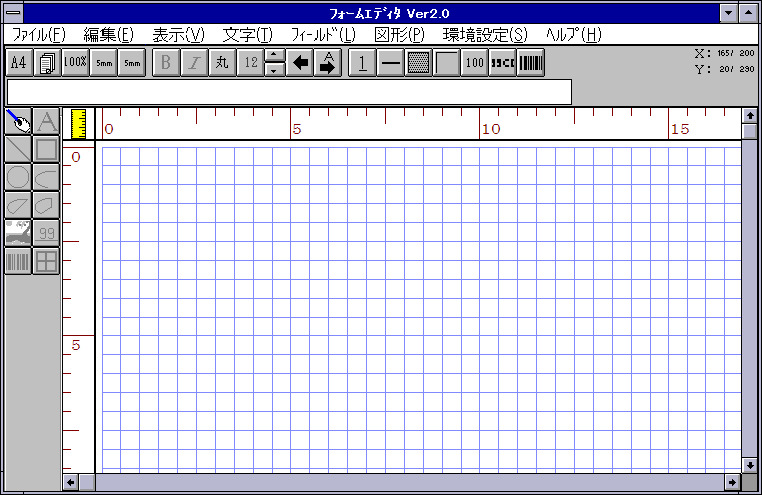Toggle bold text formatting

point(166,62)
